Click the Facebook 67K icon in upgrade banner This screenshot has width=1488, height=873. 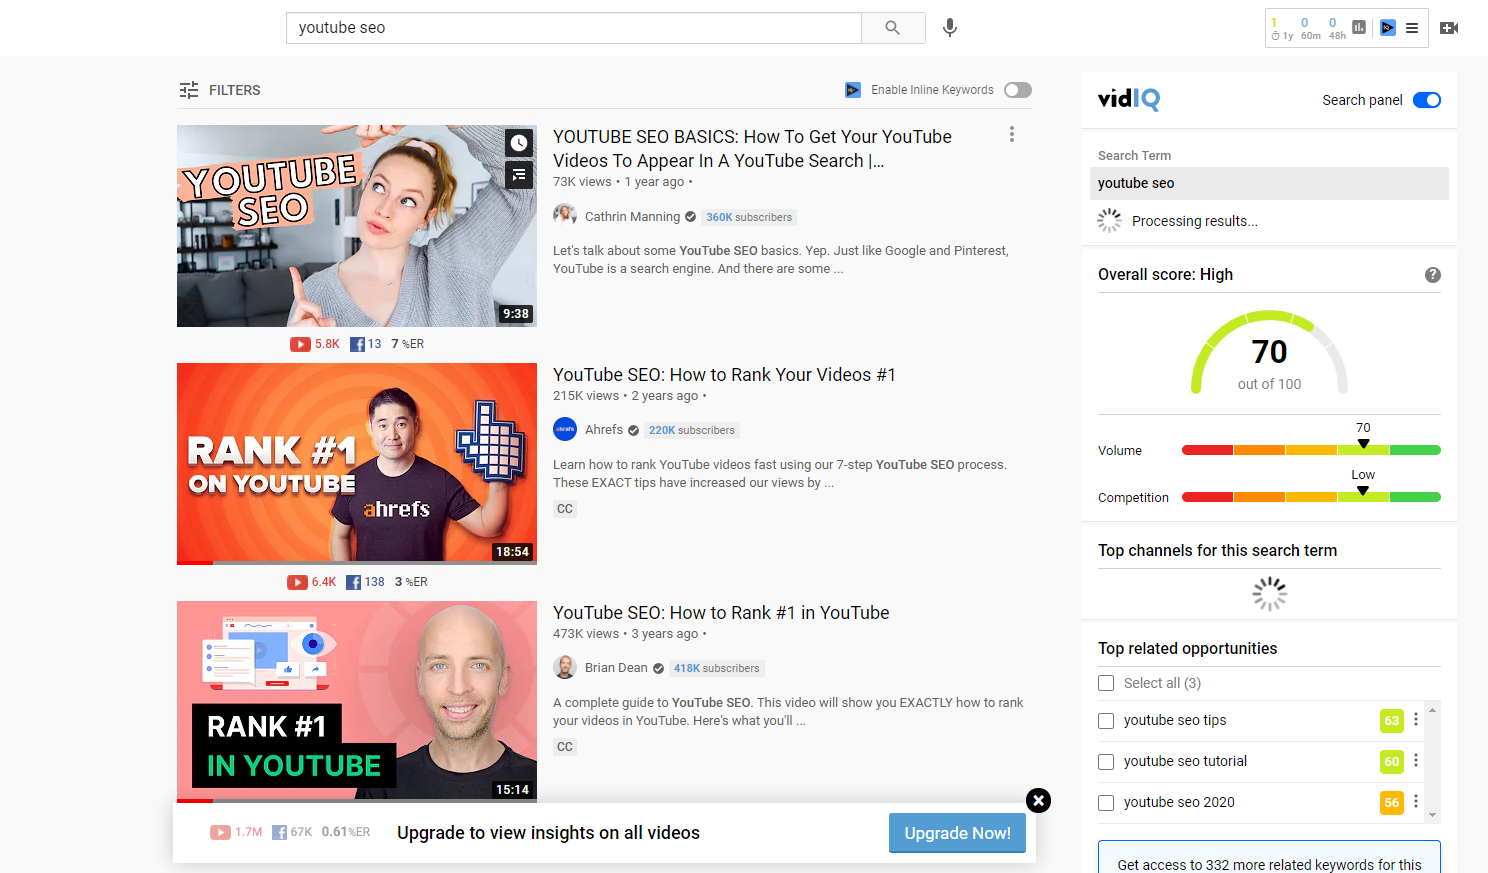[280, 832]
